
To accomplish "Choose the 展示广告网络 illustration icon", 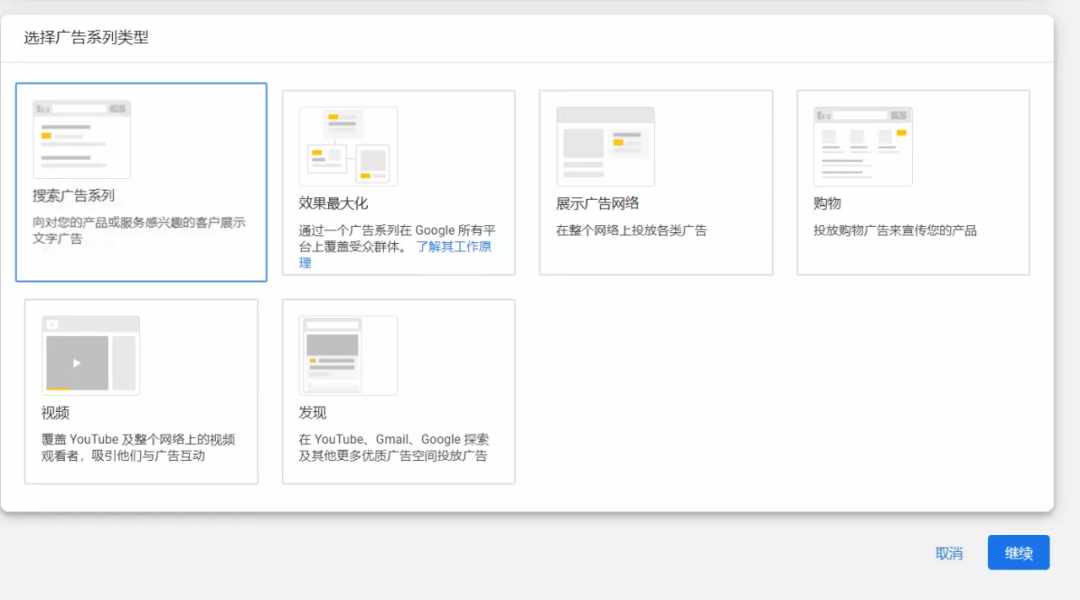I will click(x=605, y=146).
